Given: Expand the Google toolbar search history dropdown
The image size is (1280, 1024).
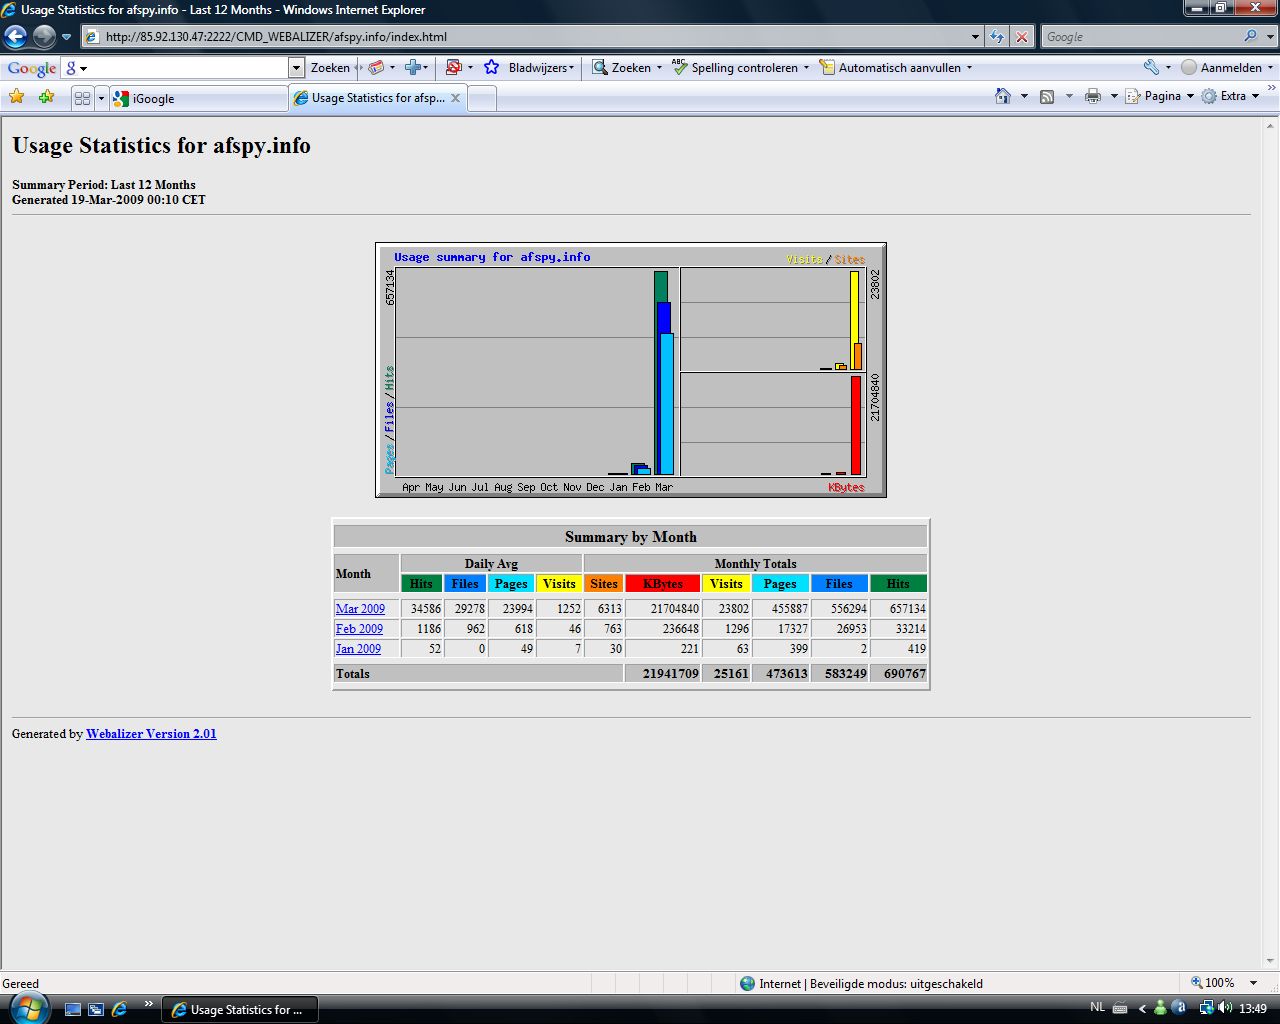Looking at the screenshot, I should (296, 68).
